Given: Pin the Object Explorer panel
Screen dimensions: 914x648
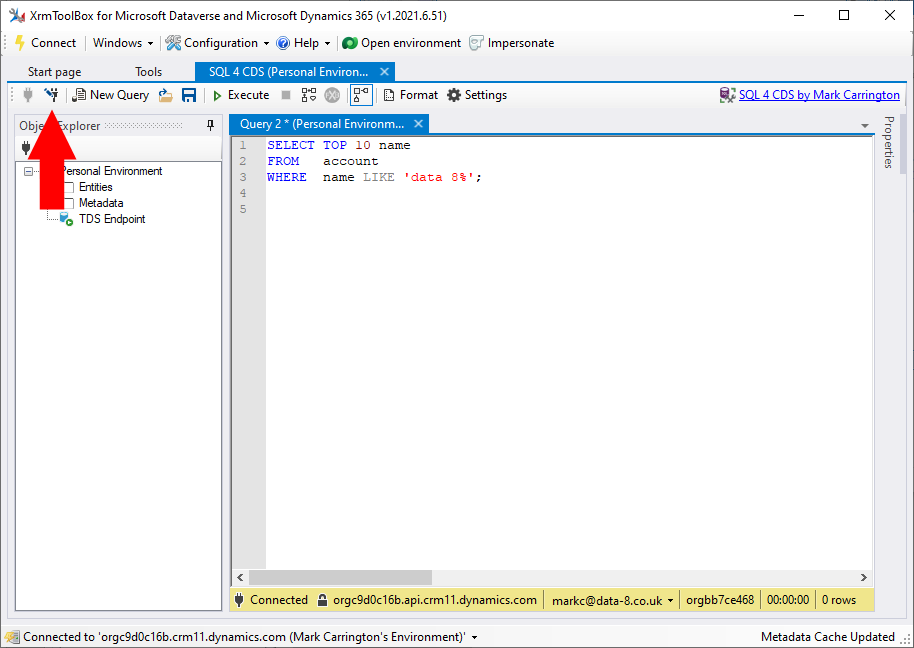Looking at the screenshot, I should pyautogui.click(x=210, y=126).
